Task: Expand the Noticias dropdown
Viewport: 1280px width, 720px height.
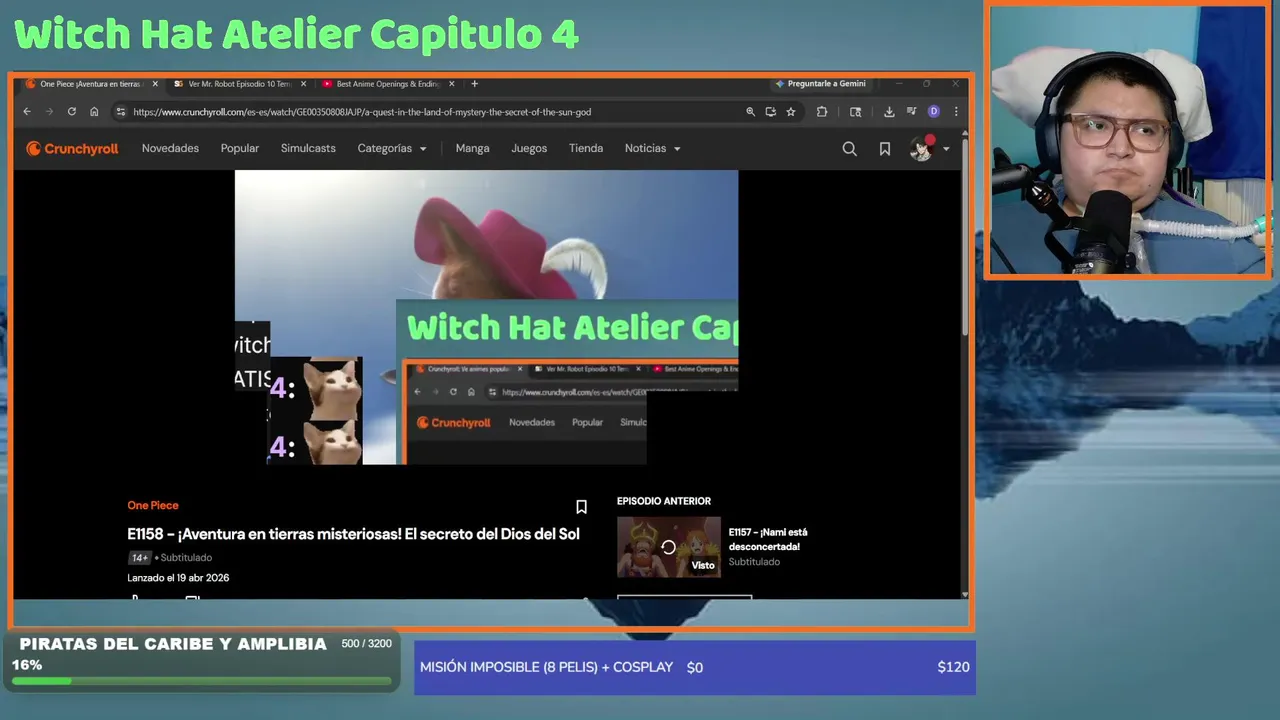Action: point(652,148)
